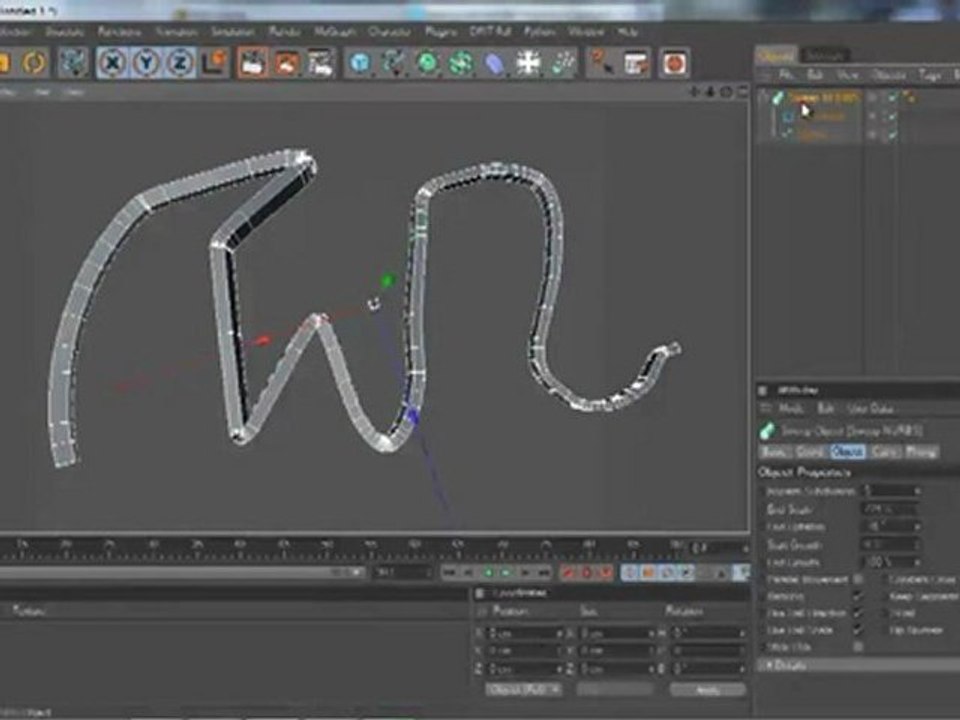Viewport: 960px width, 720px height.
Task: Open the MoGraph menu
Action: click(x=335, y=31)
